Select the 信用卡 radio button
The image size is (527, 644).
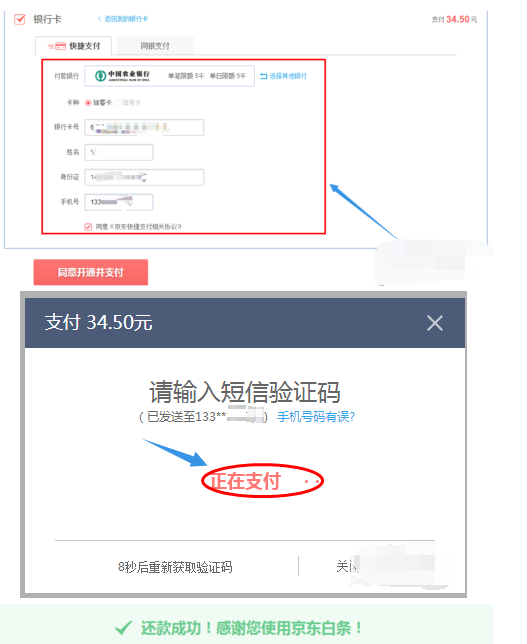pyautogui.click(x=117, y=103)
